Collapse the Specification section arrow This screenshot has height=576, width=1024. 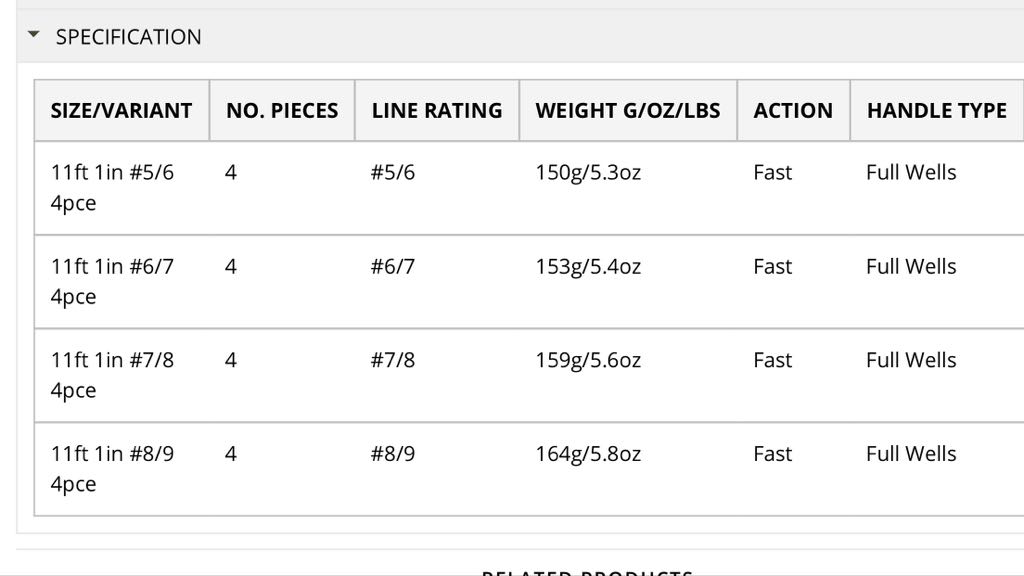point(33,35)
